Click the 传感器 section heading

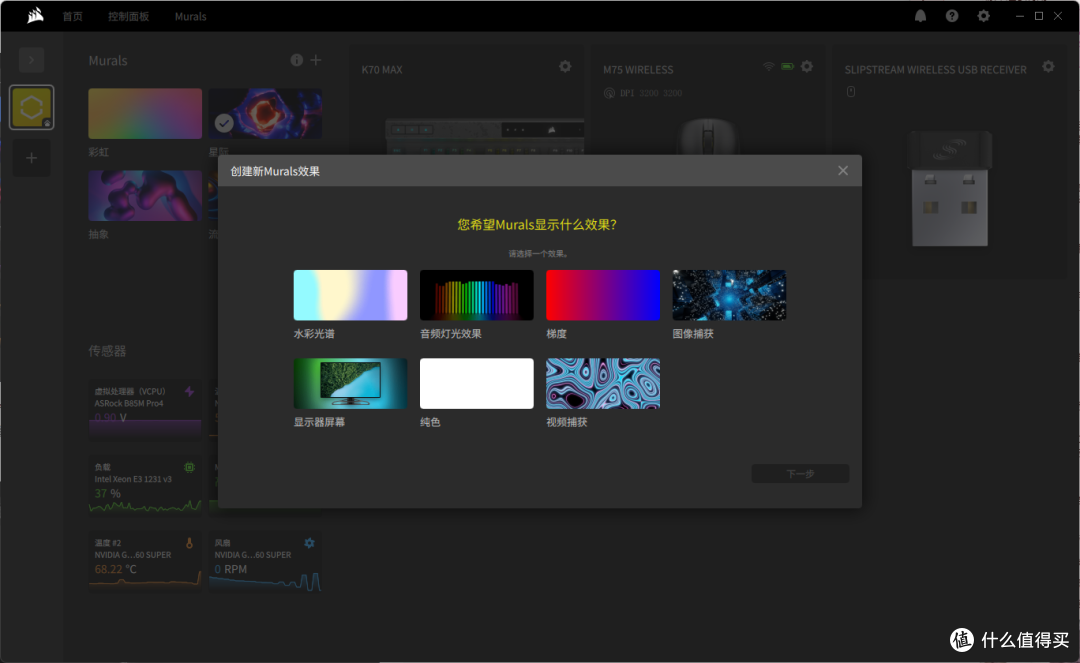point(107,351)
